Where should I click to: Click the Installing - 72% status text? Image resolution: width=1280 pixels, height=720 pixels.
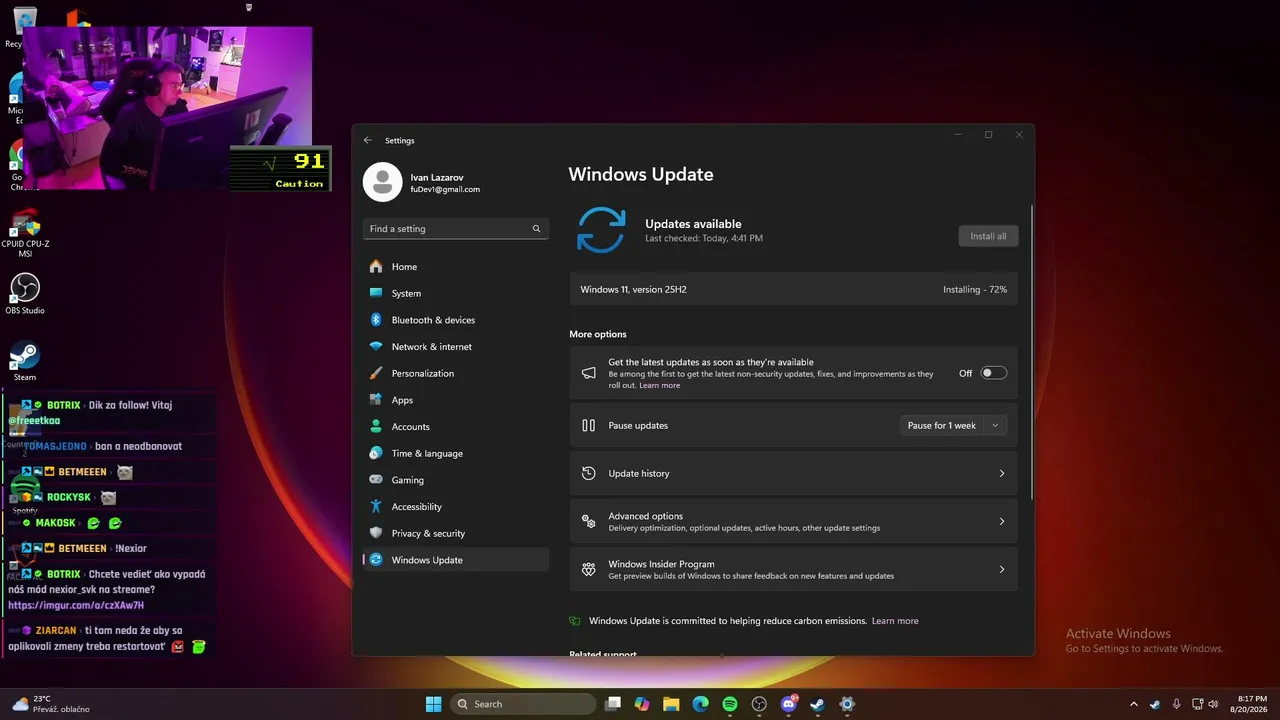point(975,290)
